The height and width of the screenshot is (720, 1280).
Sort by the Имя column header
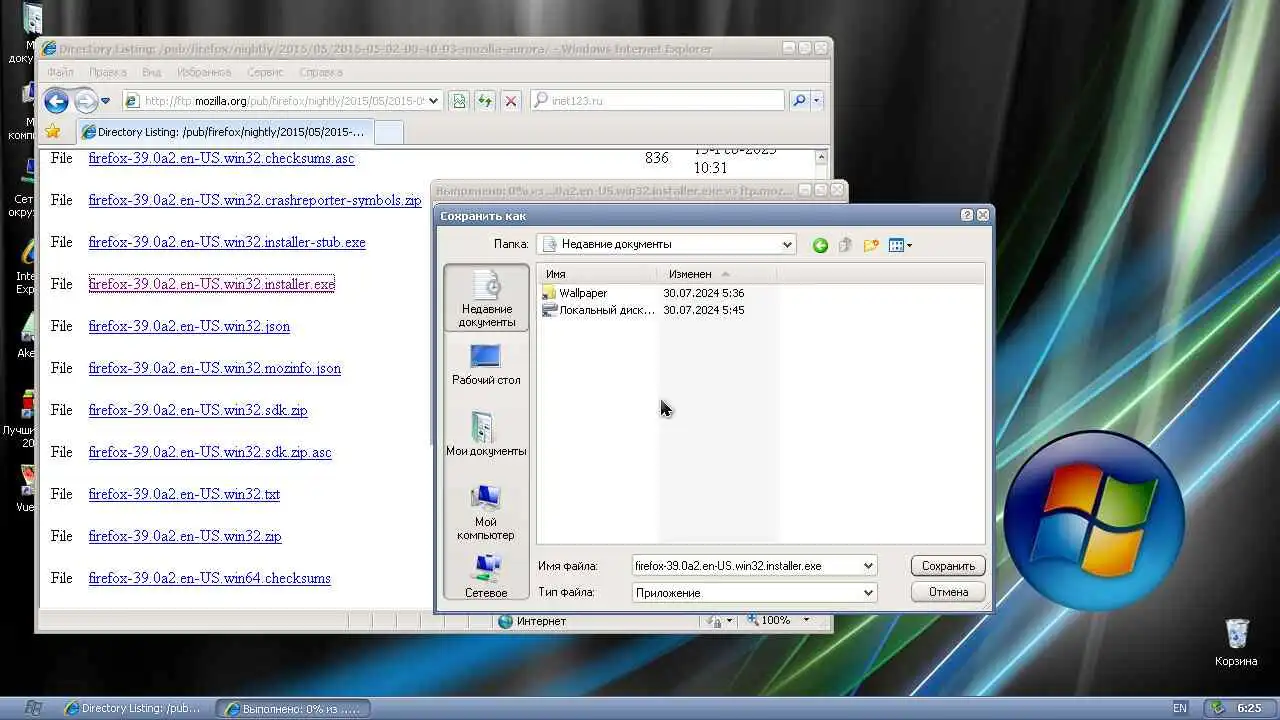click(x=597, y=274)
